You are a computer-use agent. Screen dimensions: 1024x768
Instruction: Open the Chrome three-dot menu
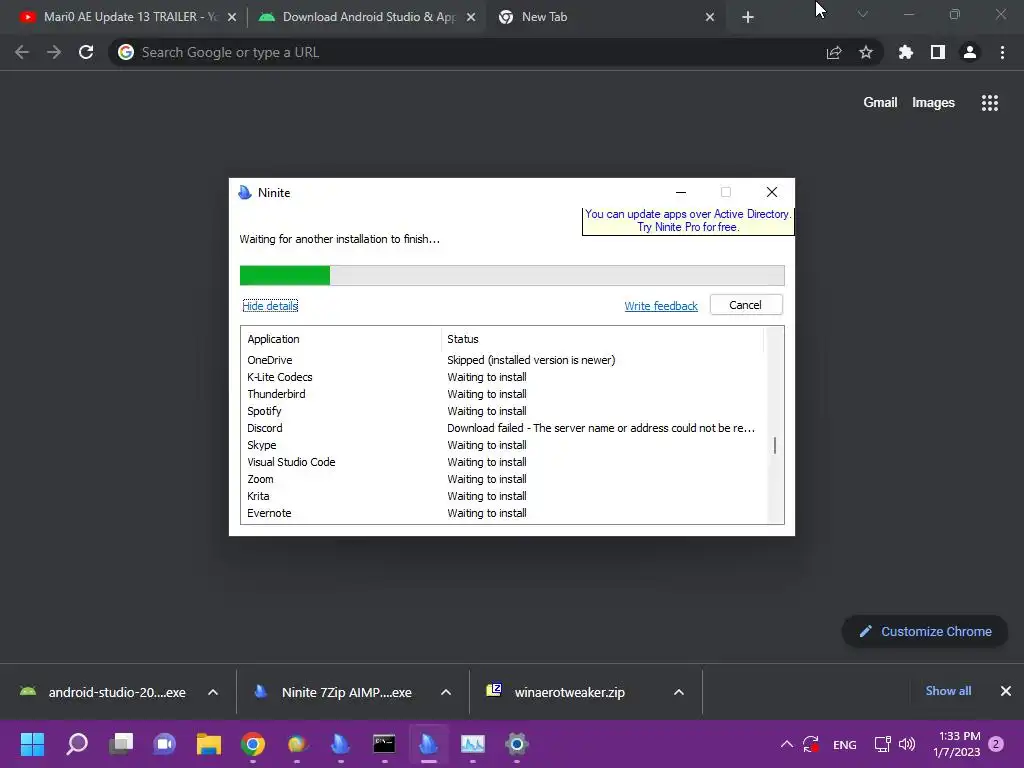(x=1002, y=52)
